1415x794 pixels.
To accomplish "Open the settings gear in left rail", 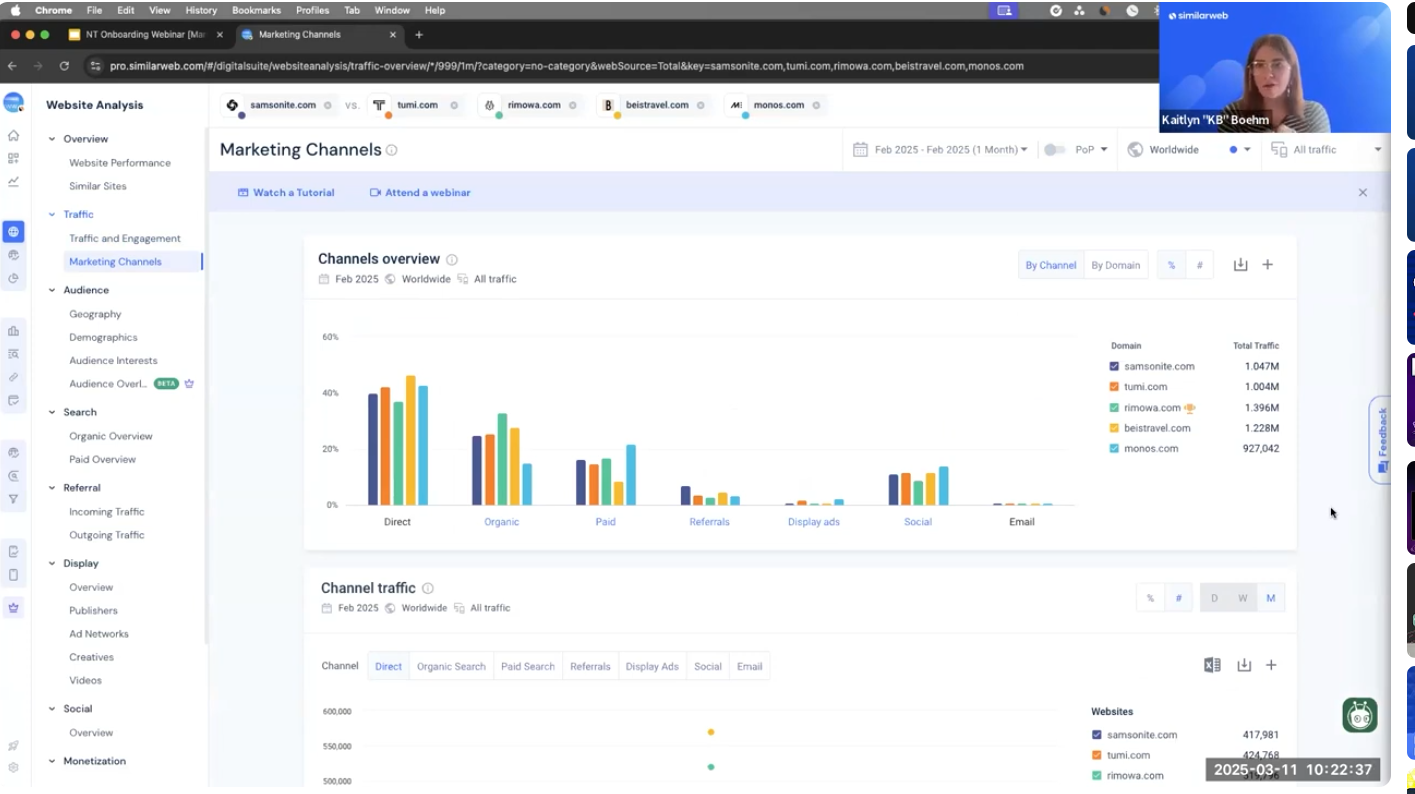I will click(13, 768).
